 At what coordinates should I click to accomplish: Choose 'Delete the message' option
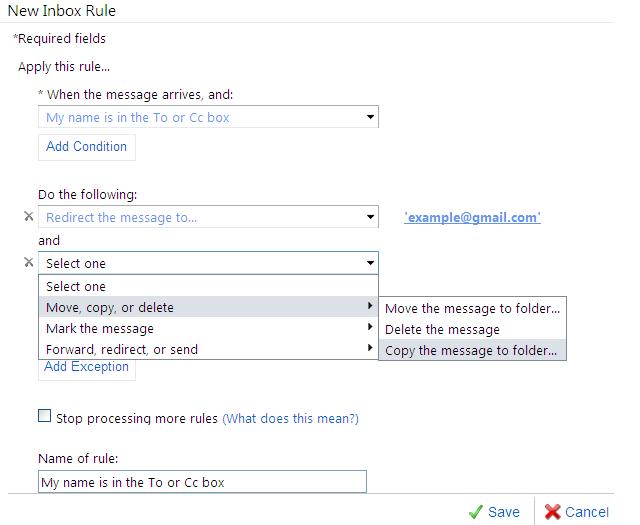442,329
